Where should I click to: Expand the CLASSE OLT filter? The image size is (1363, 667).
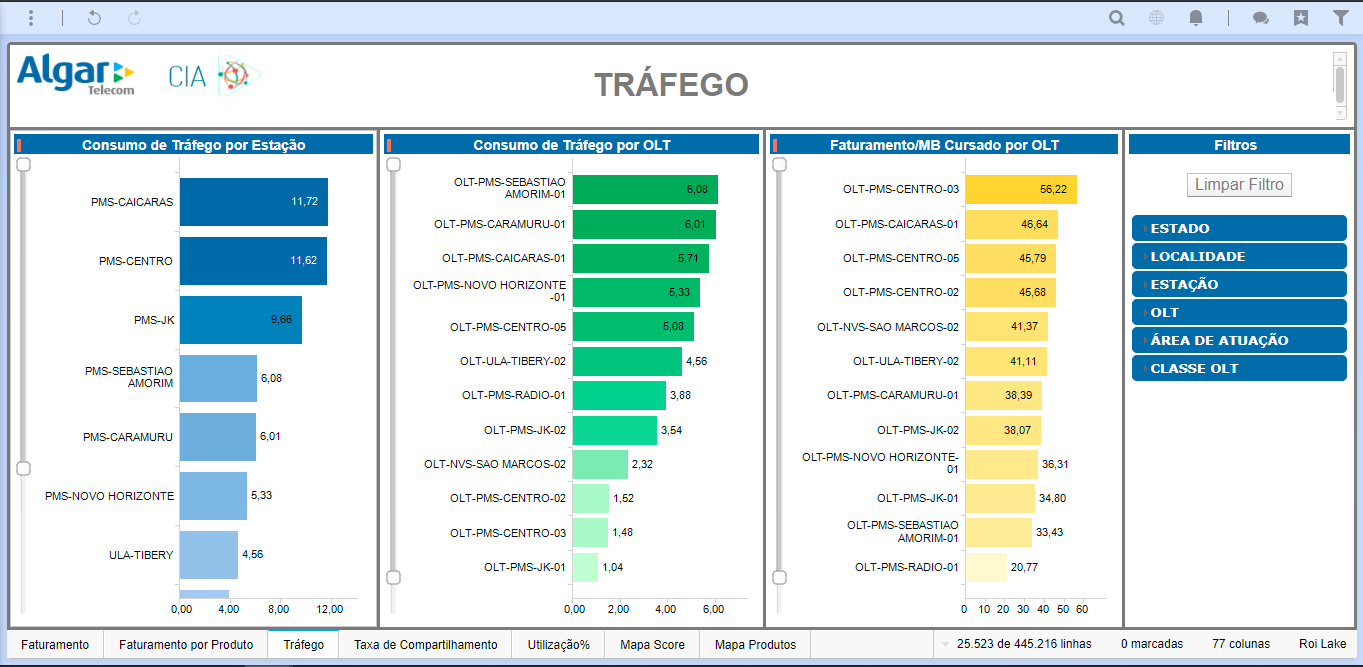click(x=1238, y=369)
